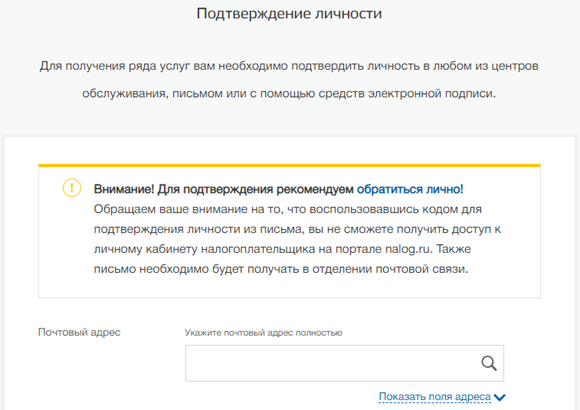Click the yellow exclamation warning icon

72,188
